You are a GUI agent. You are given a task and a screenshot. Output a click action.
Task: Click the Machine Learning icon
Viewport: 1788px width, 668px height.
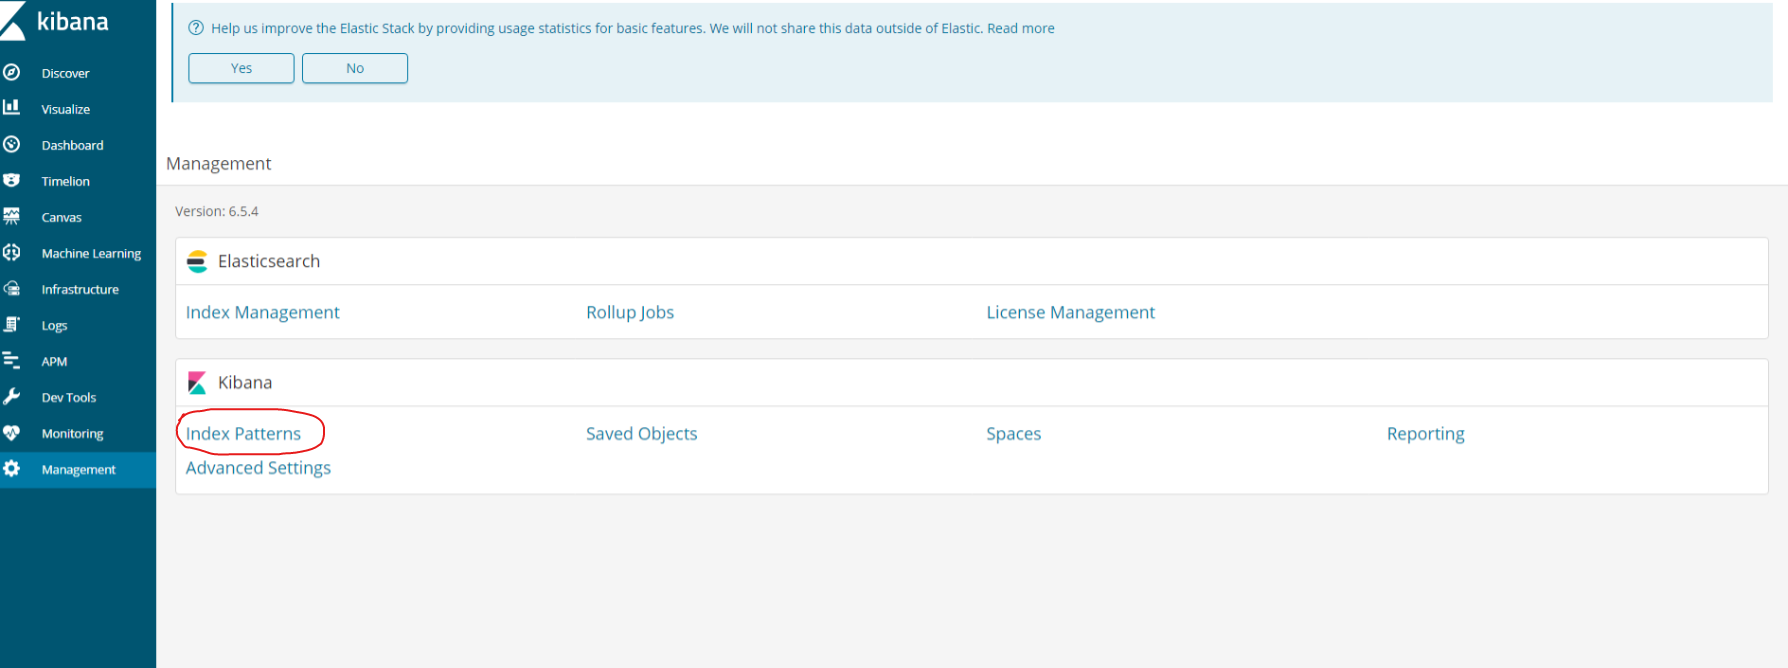[12, 252]
